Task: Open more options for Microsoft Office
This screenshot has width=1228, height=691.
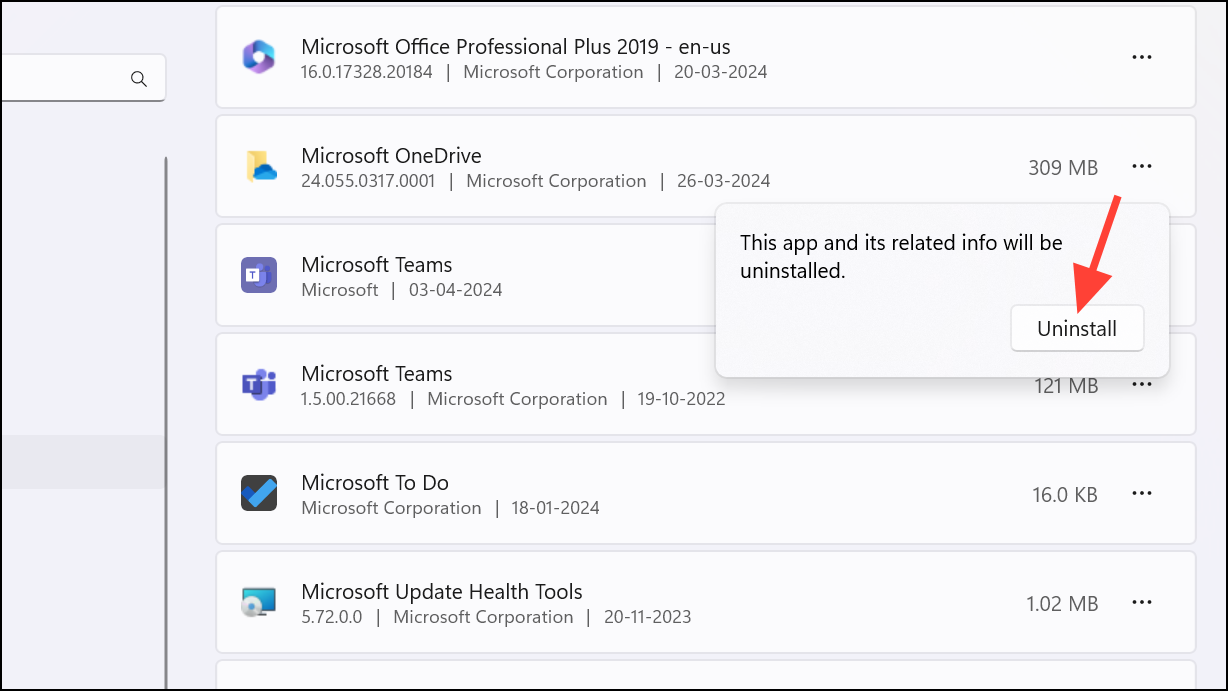Action: pos(1142,58)
